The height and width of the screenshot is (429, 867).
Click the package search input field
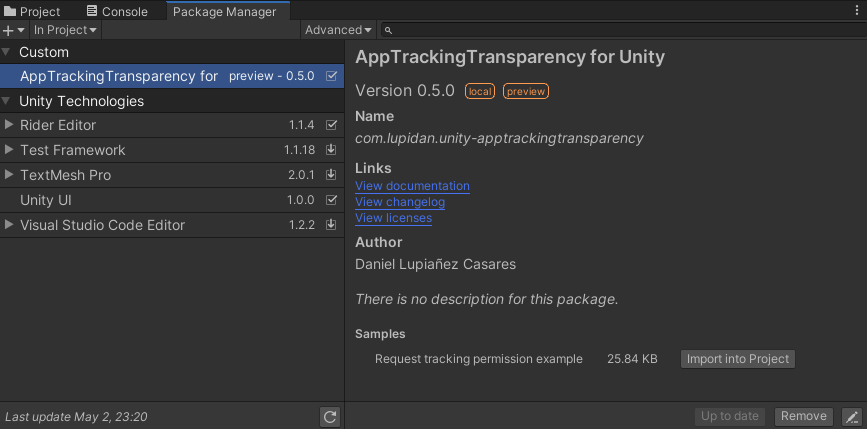(x=620, y=31)
